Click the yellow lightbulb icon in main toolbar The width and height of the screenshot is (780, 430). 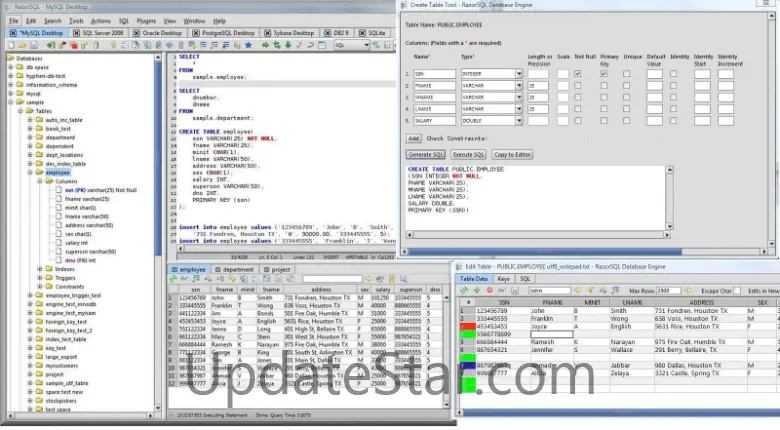(x=113, y=45)
